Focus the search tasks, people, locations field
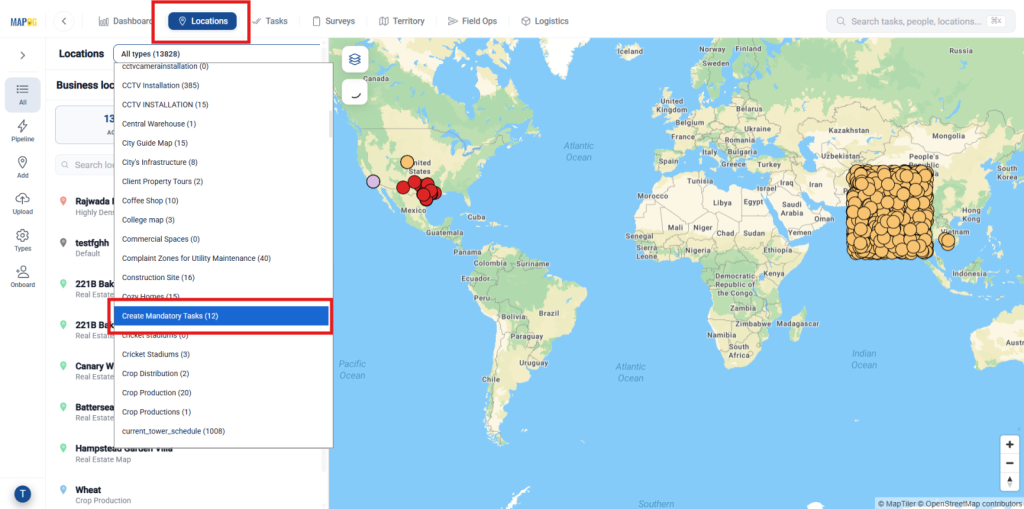This screenshot has width=1024, height=509. tap(920, 21)
